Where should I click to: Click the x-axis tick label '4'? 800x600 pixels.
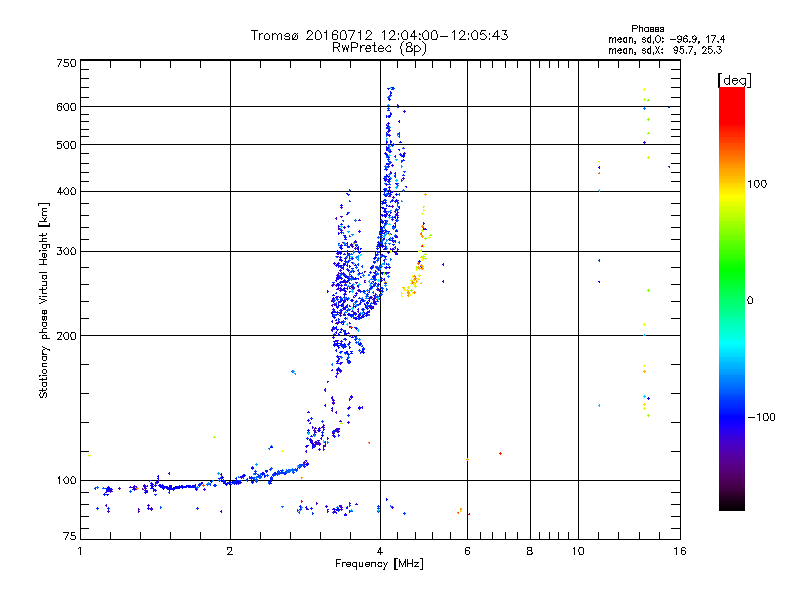tap(380, 551)
